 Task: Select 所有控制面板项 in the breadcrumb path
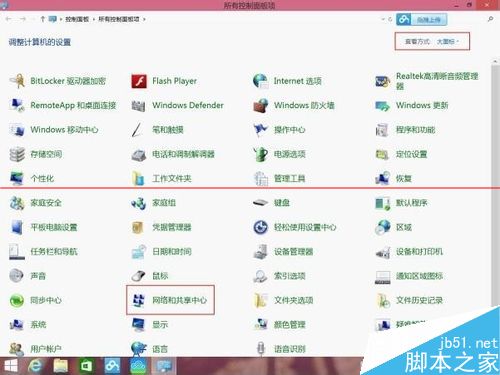(119, 19)
